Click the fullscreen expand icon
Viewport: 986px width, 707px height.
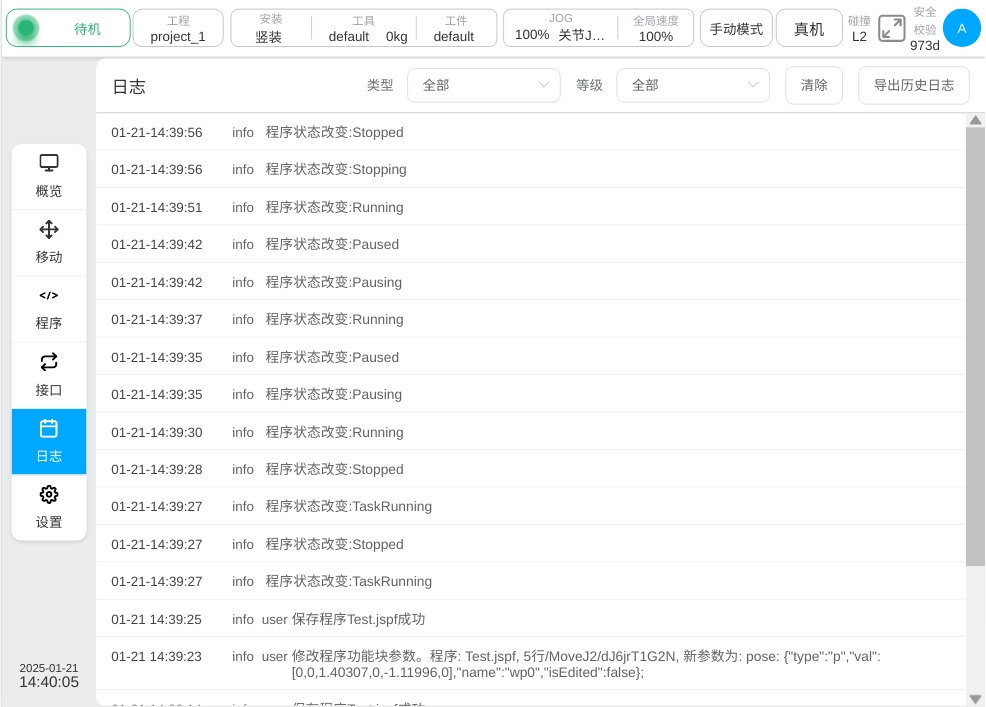pos(891,29)
